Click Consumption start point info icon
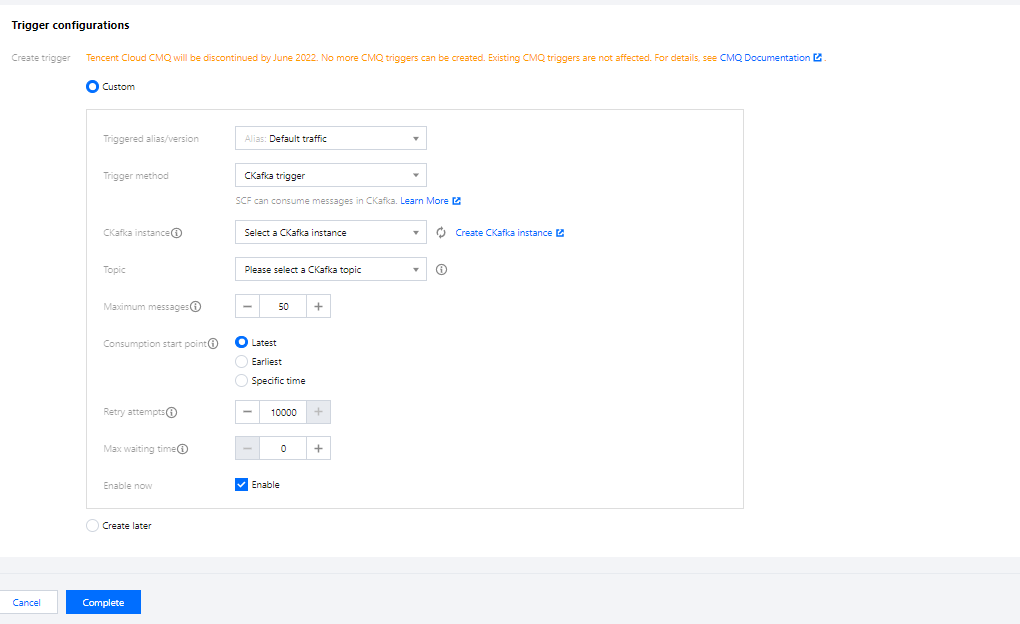 click(212, 344)
